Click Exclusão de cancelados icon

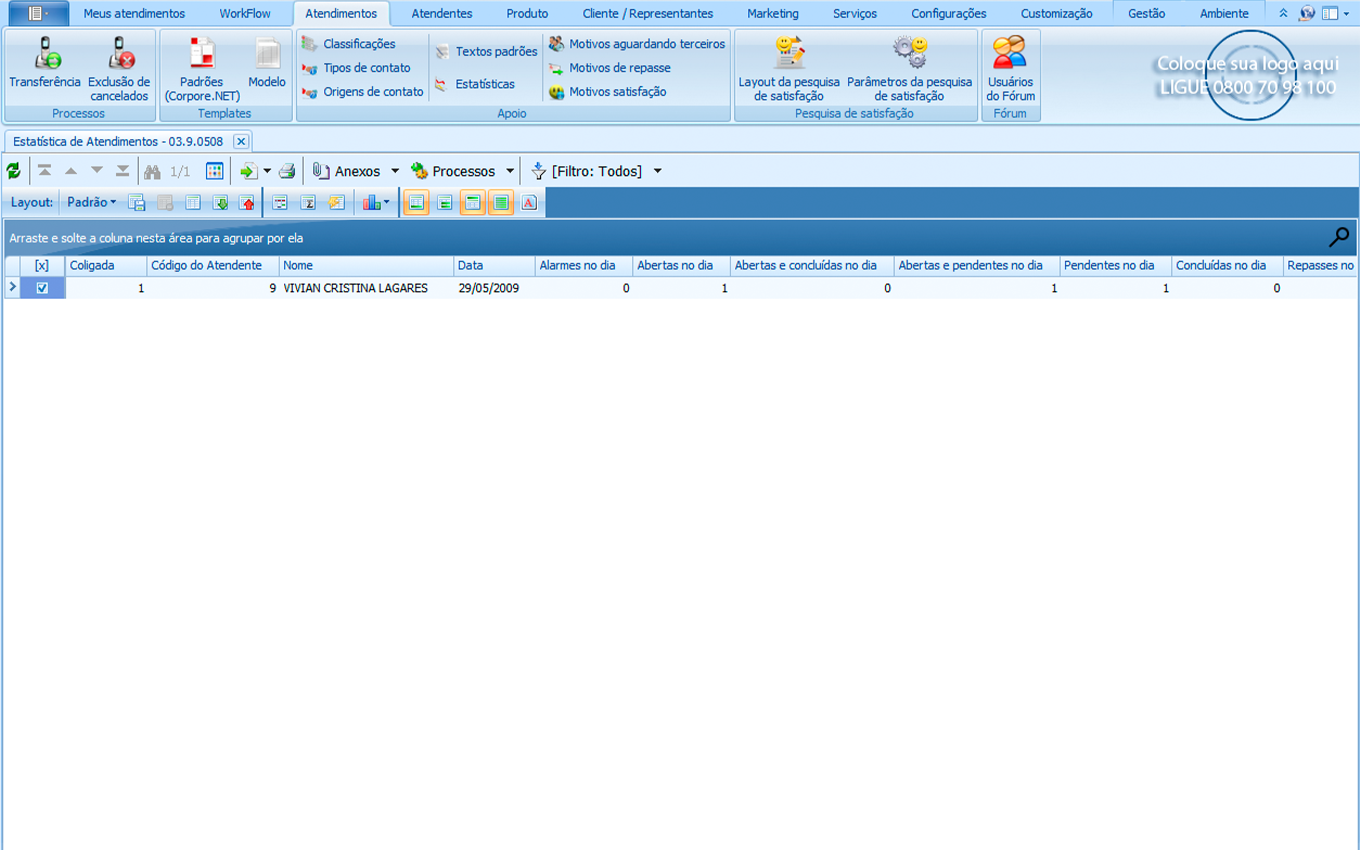[x=119, y=65]
